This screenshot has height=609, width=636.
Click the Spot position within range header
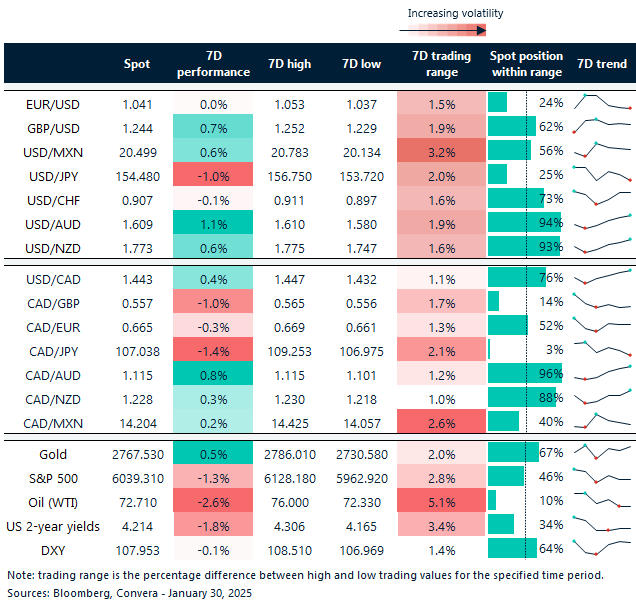pos(526,64)
